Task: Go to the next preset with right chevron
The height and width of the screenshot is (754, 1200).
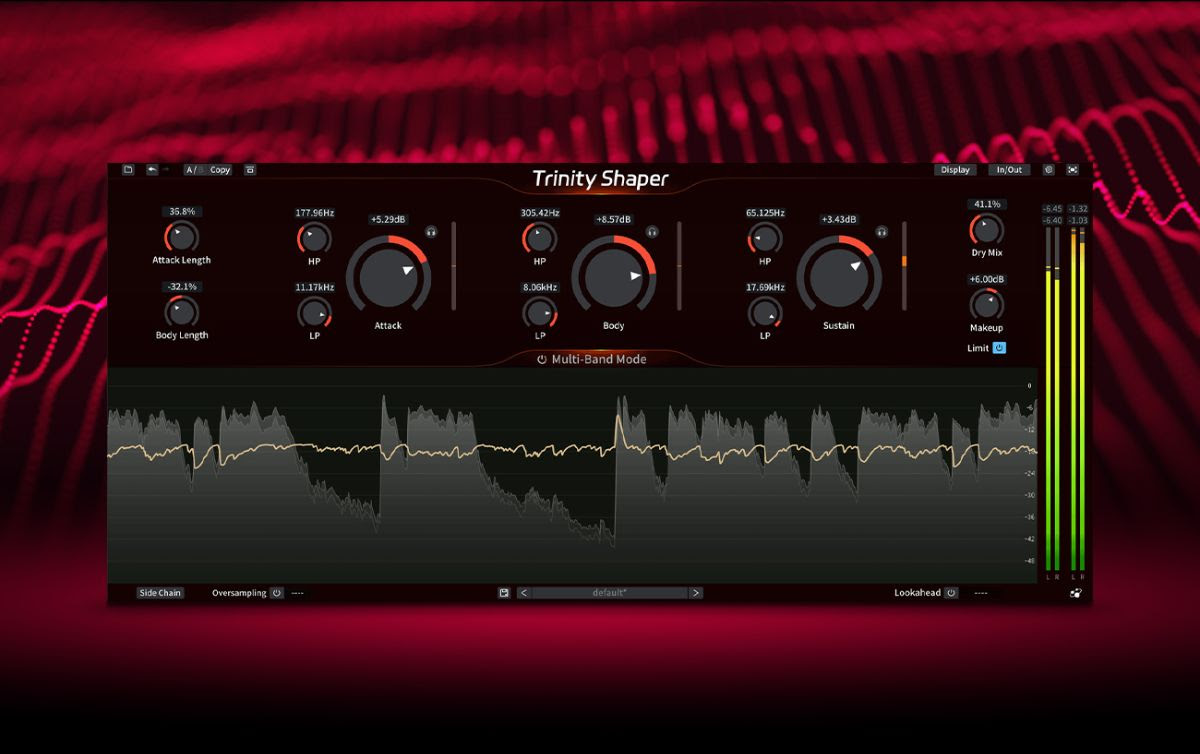Action: pyautogui.click(x=696, y=593)
